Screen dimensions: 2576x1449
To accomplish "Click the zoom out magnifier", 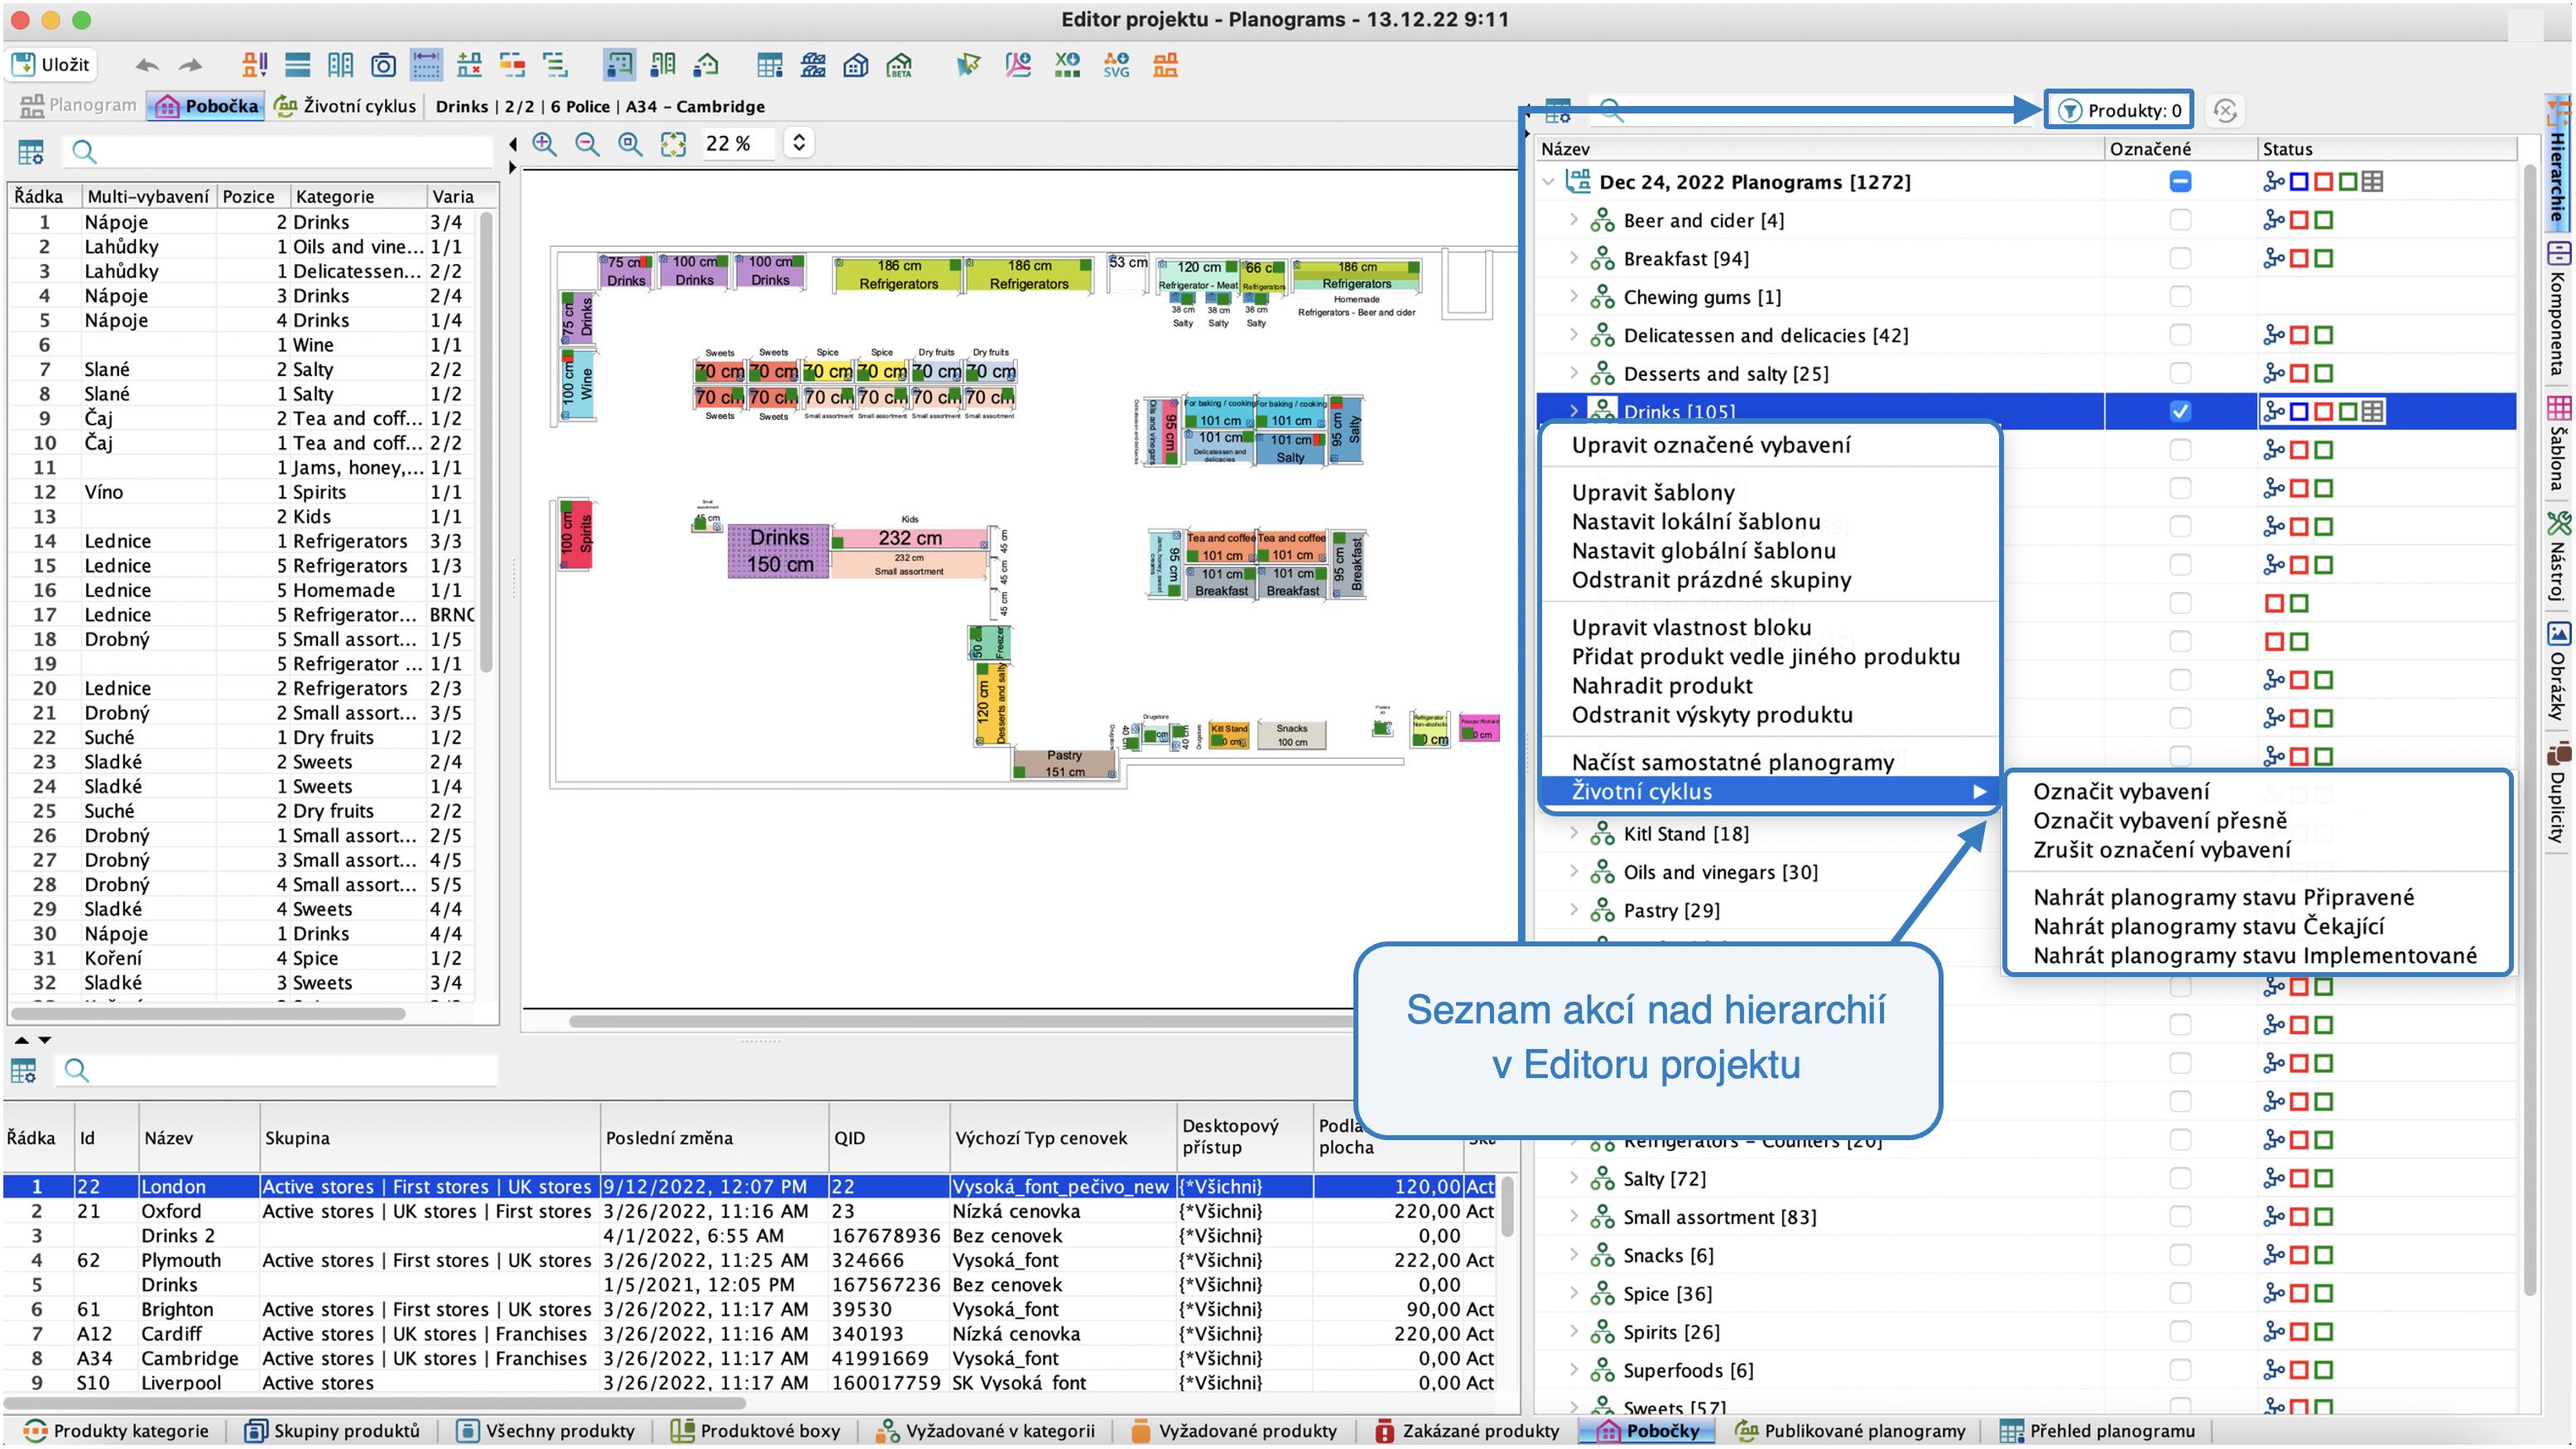I will click(588, 144).
